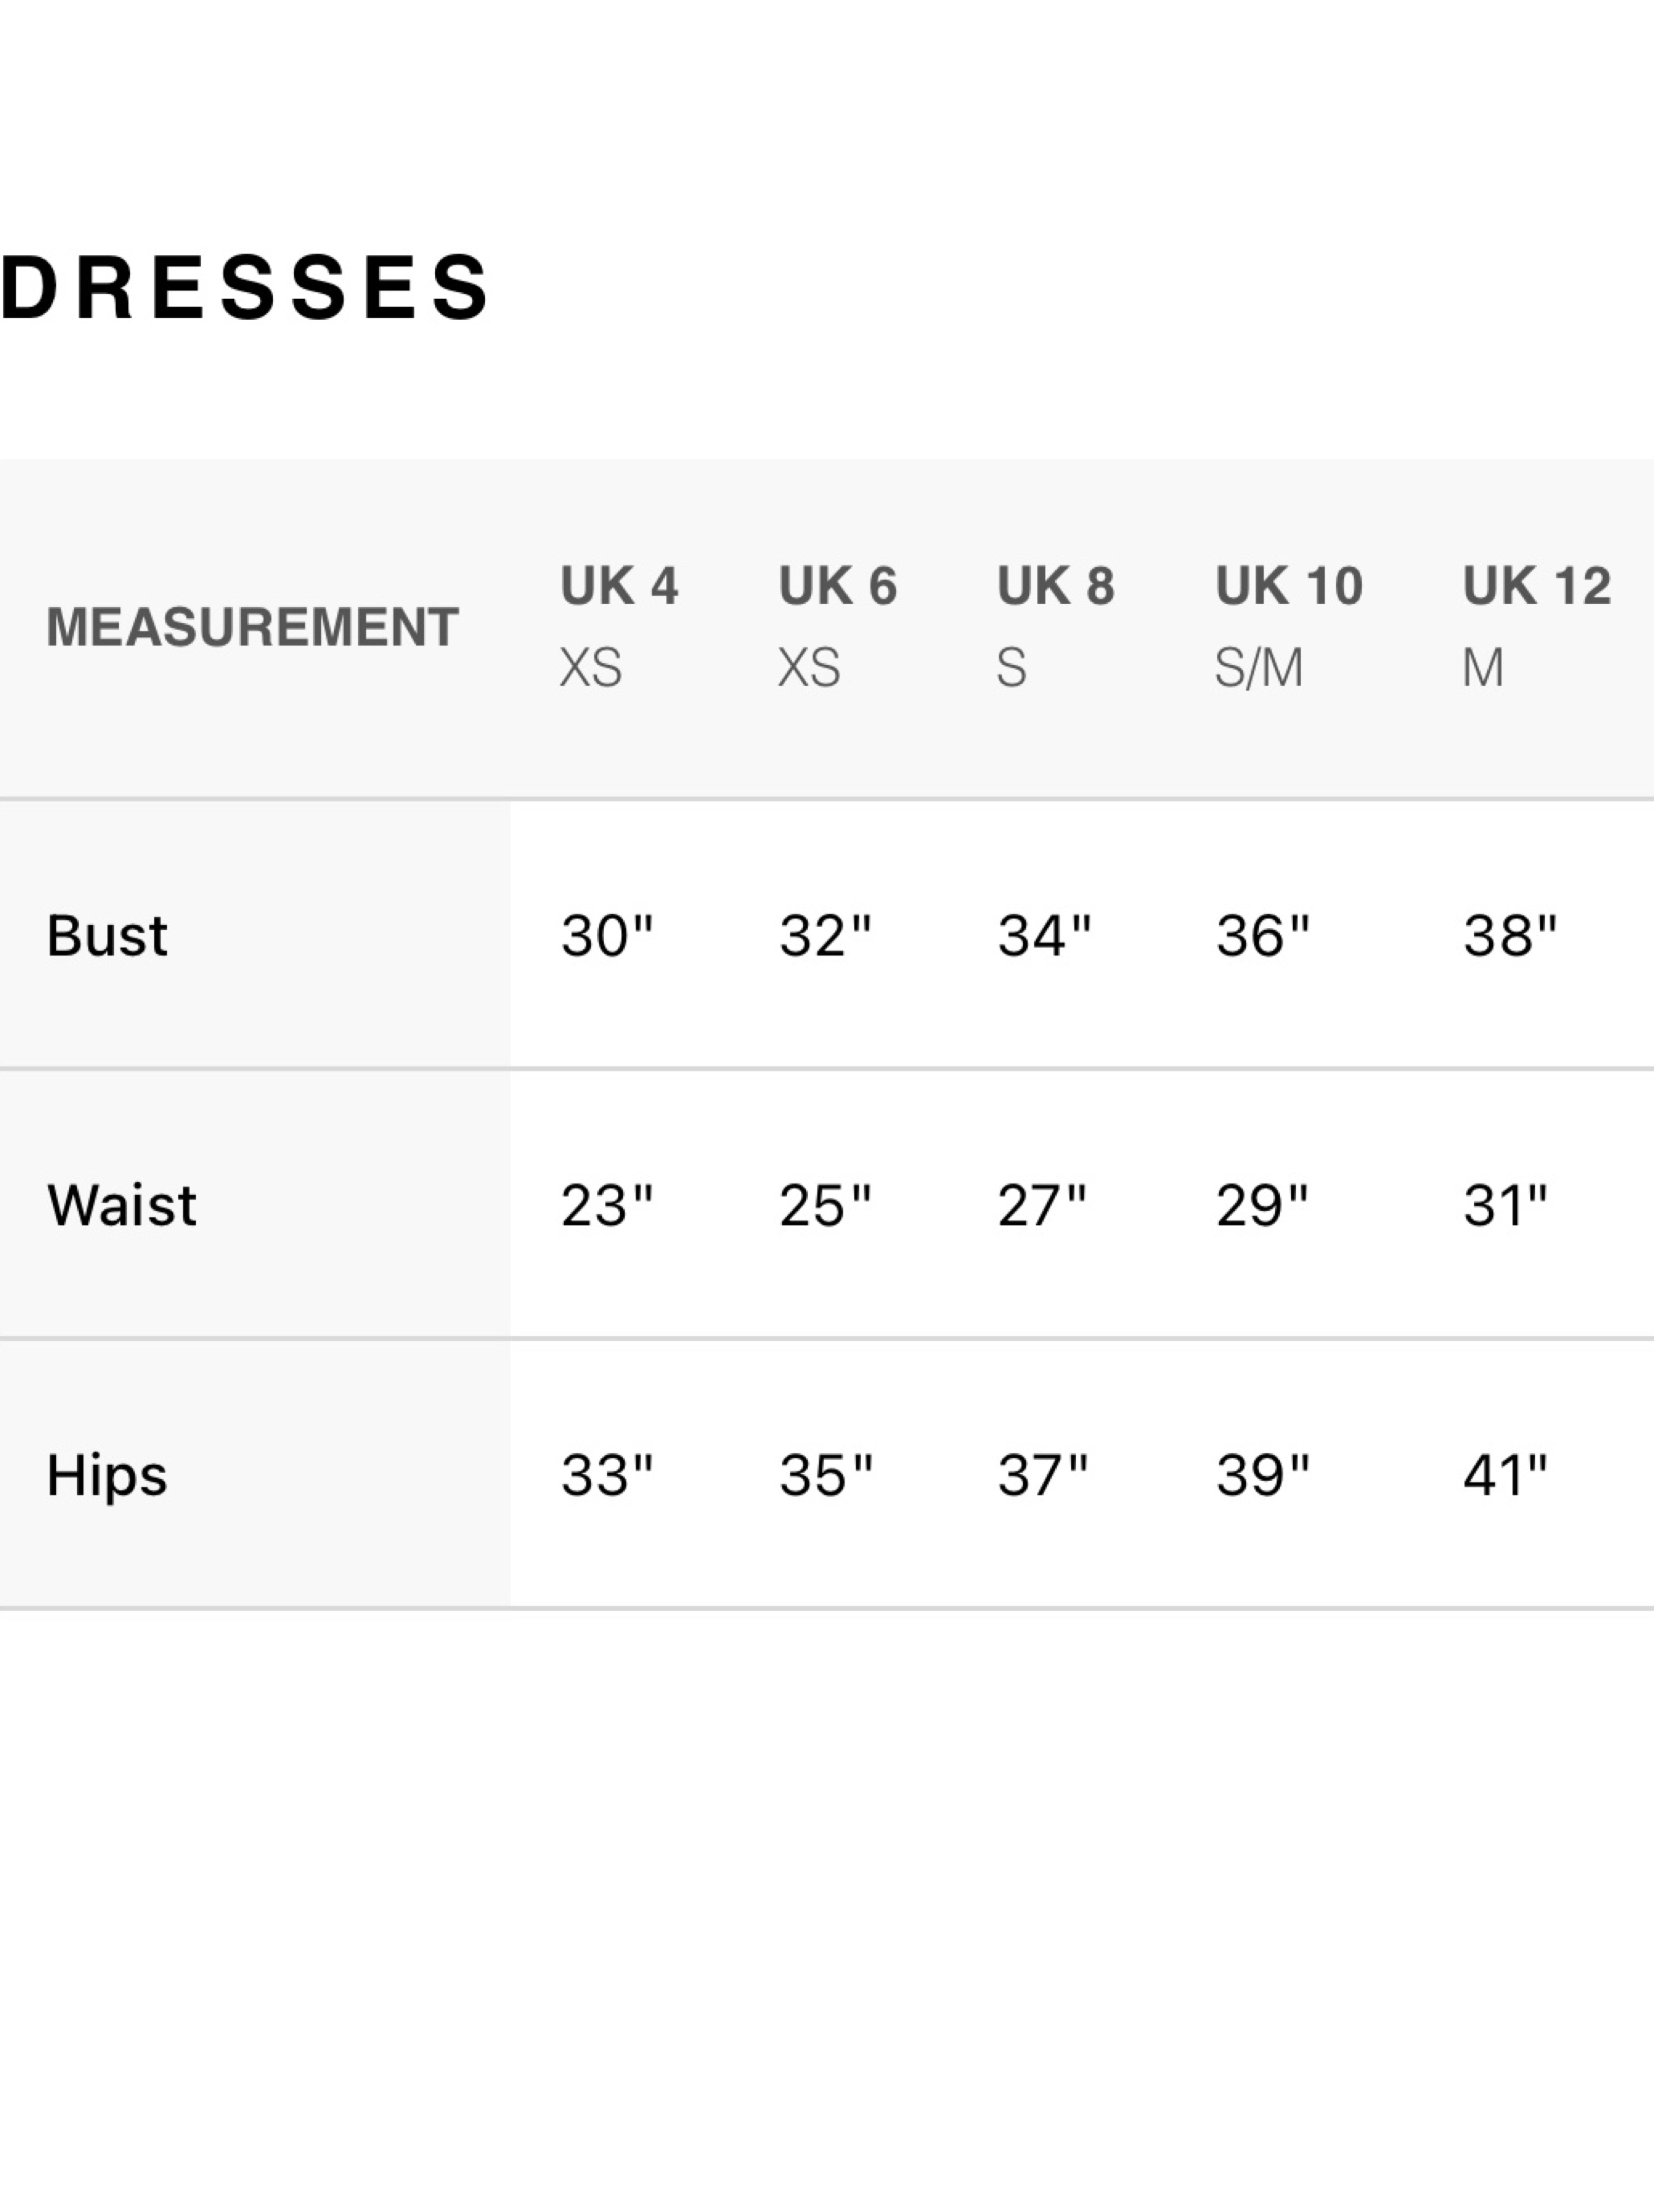Image resolution: width=1654 pixels, height=2212 pixels.
Task: Click the 30" bust value for UK 4
Action: [607, 936]
